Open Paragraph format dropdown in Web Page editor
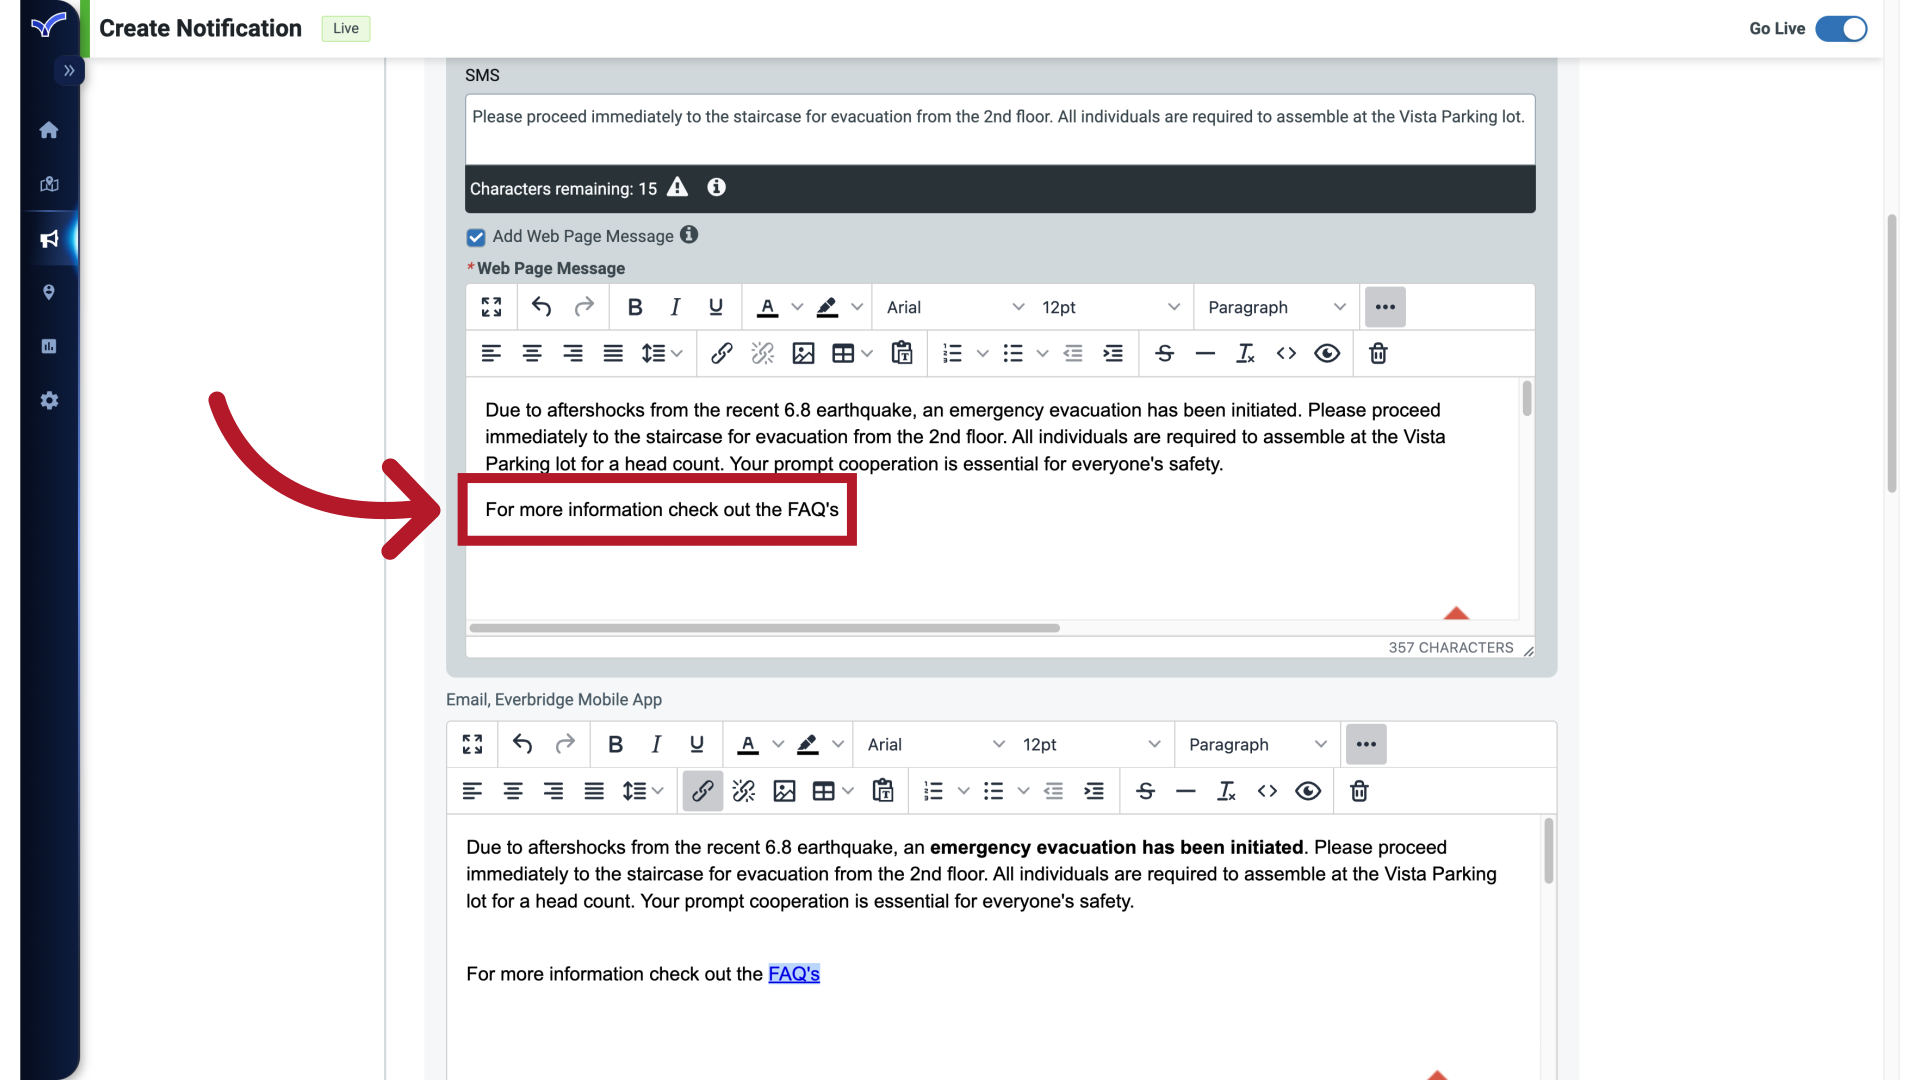 tap(1277, 307)
